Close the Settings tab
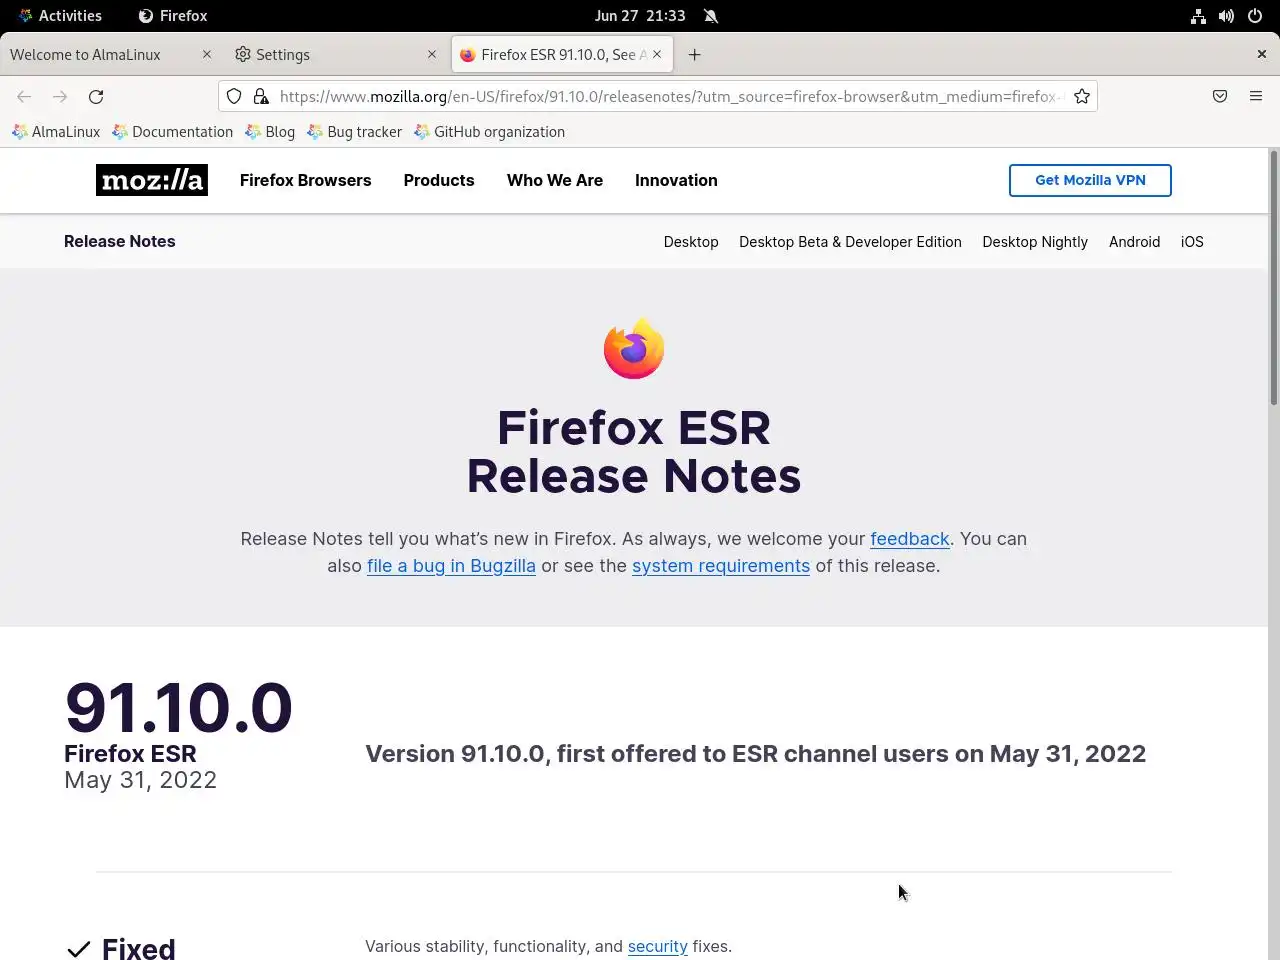Image resolution: width=1280 pixels, height=960 pixels. tap(432, 54)
